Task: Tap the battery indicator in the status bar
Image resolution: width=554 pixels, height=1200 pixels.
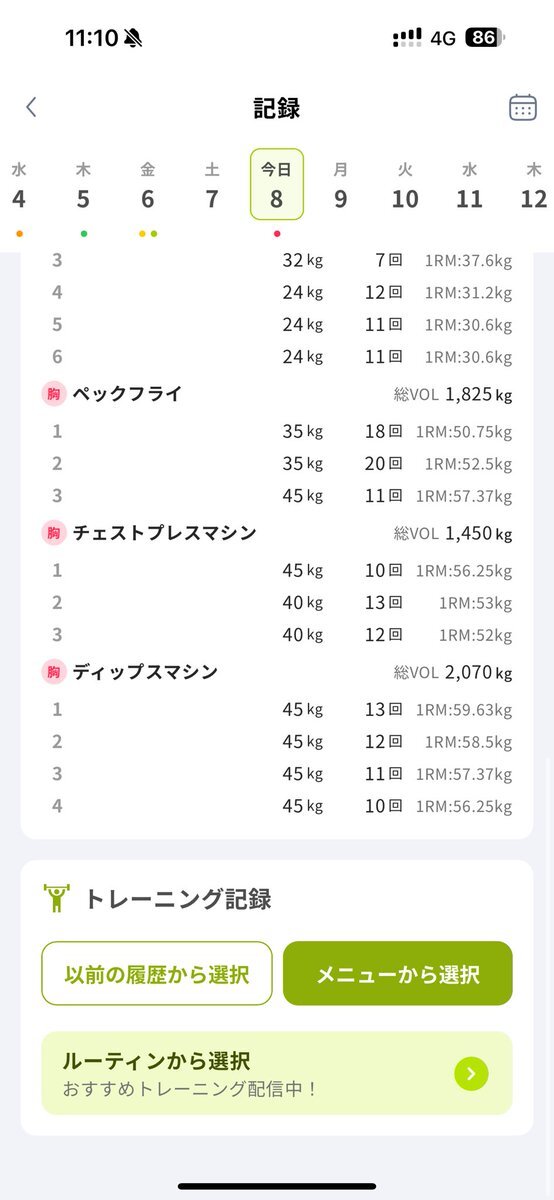Action: pos(484,38)
